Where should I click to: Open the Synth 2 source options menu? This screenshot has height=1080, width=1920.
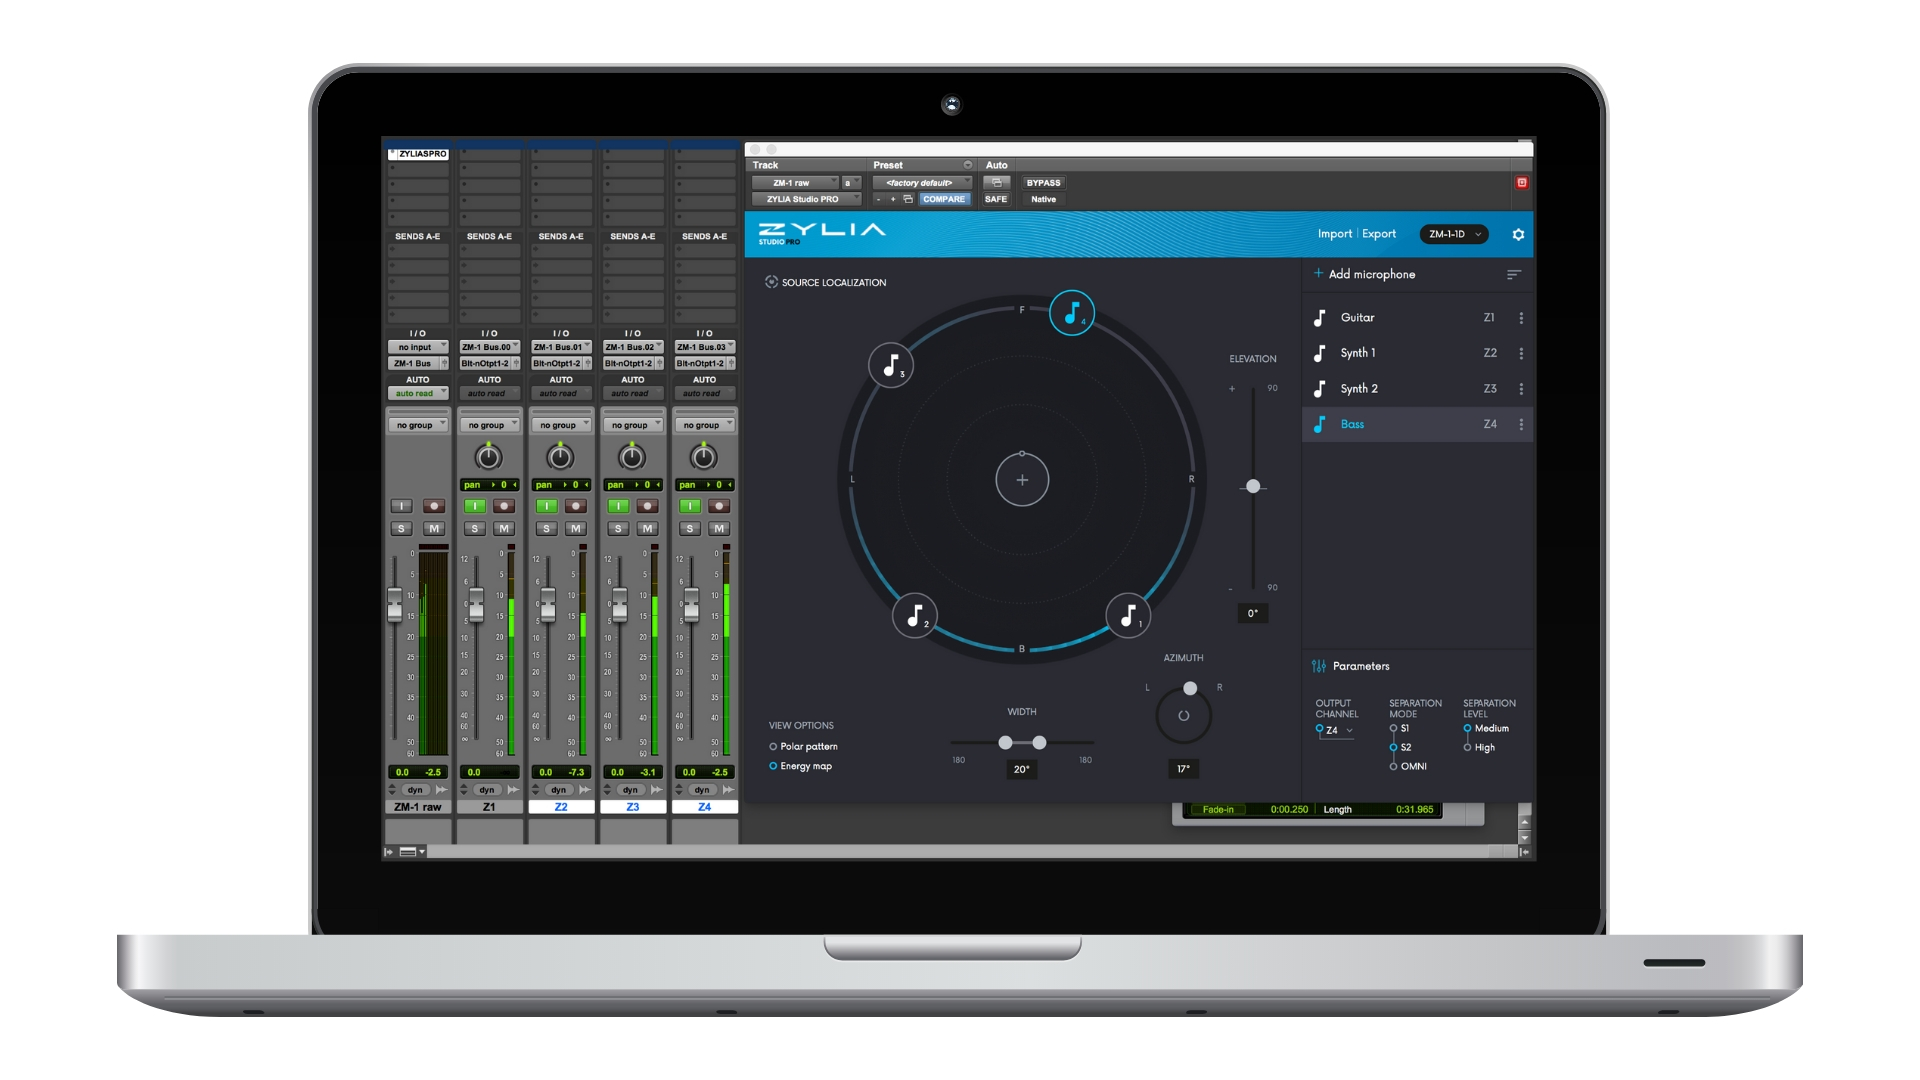click(1521, 389)
